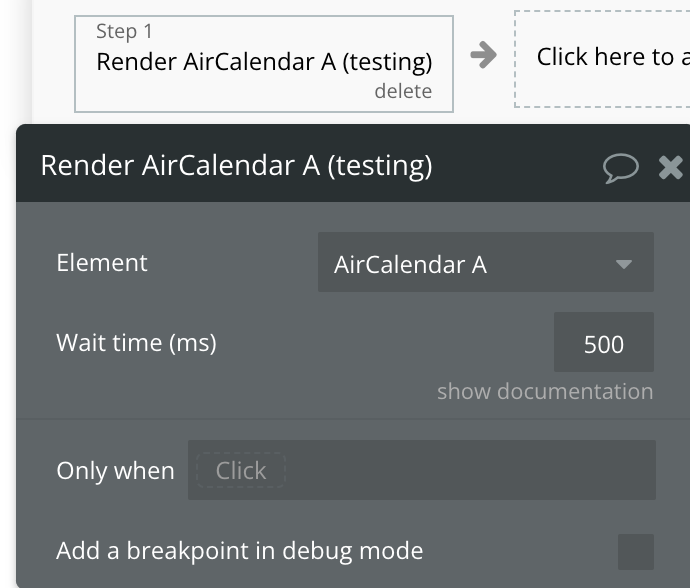This screenshot has width=690, height=588.
Task: Click the Step 1 heading text
Action: pos(124,31)
